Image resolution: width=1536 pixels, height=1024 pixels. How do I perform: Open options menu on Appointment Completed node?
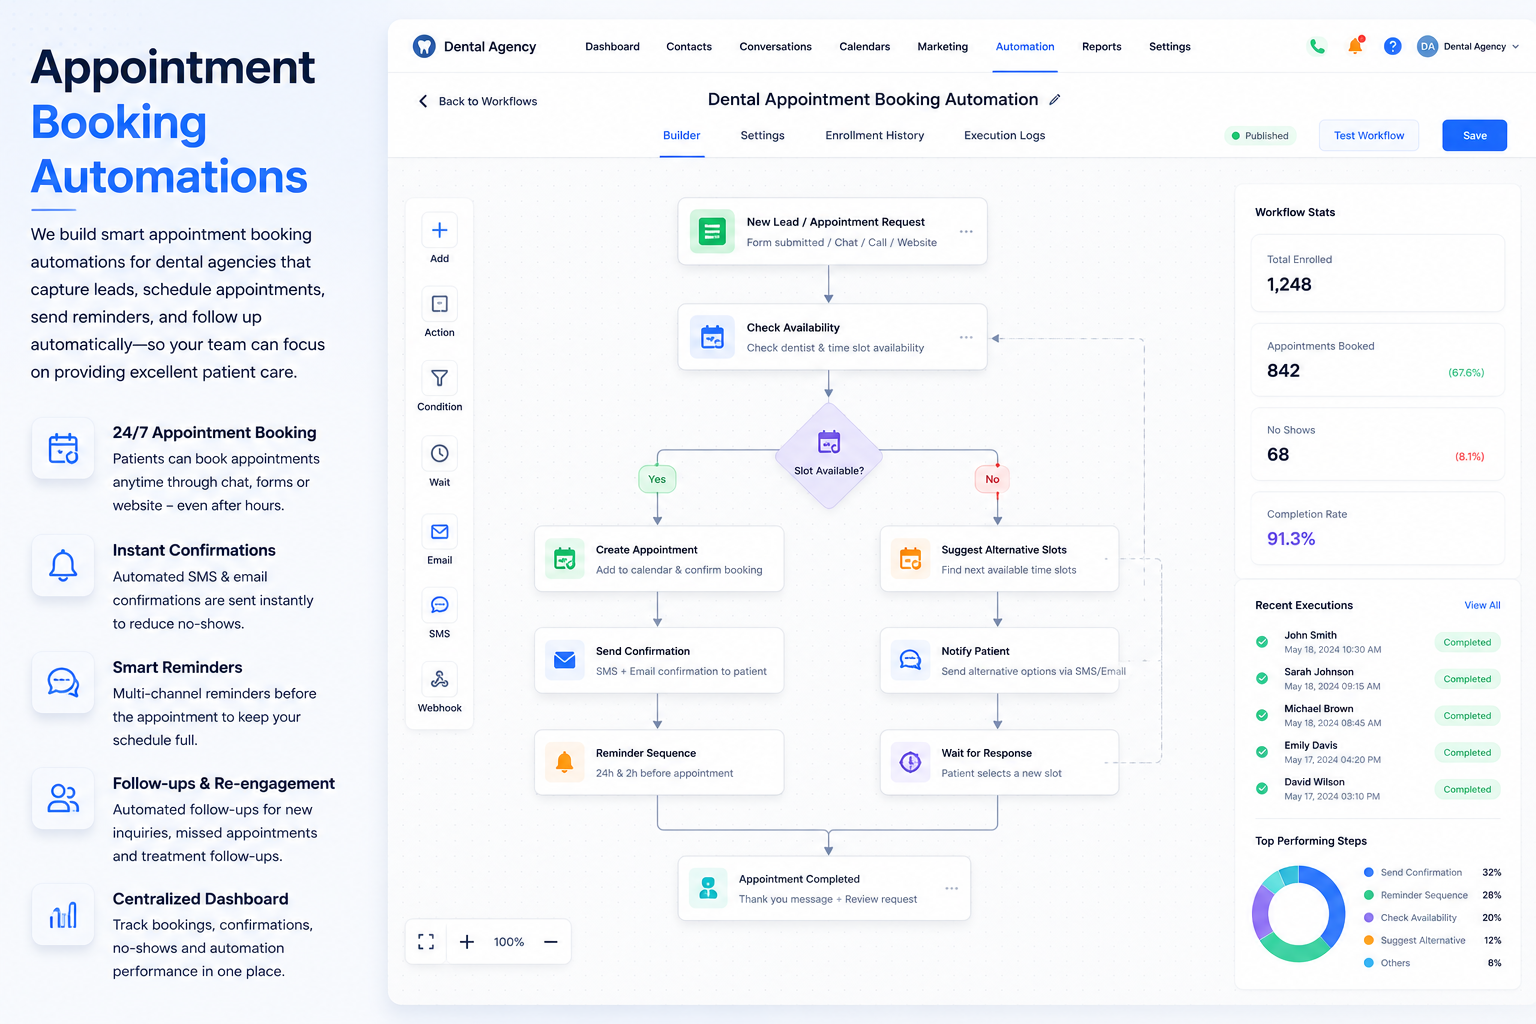[x=951, y=888]
